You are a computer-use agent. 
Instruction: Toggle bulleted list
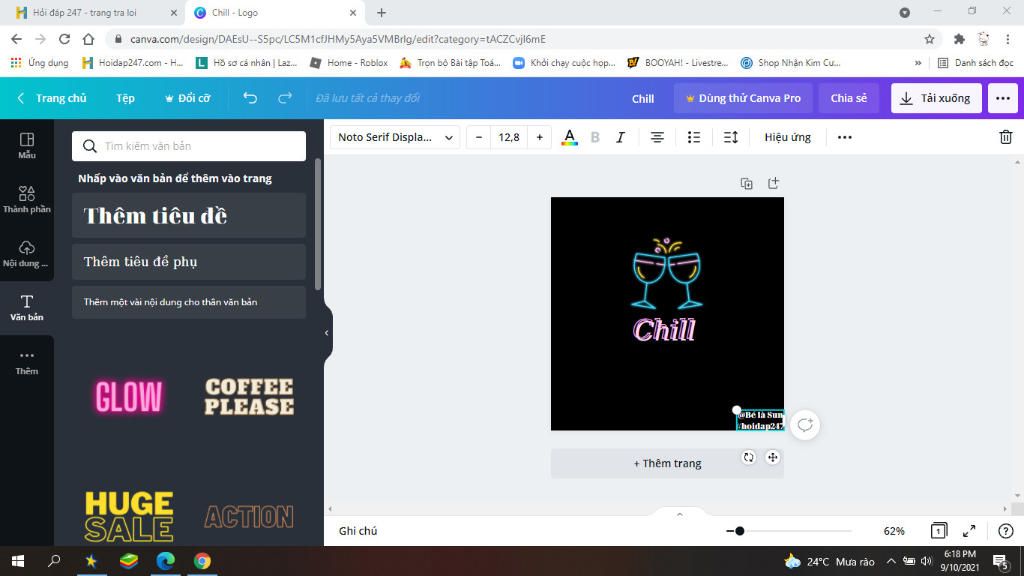tap(694, 137)
